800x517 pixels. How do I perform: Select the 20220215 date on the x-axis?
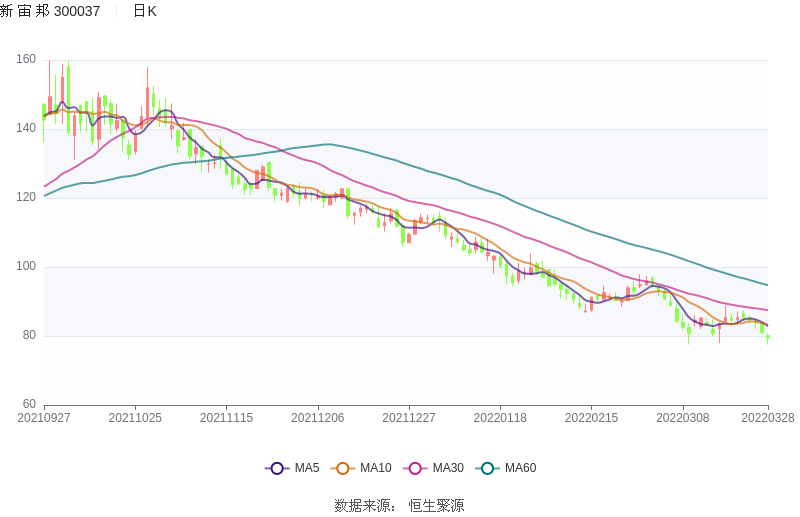[x=591, y=418]
